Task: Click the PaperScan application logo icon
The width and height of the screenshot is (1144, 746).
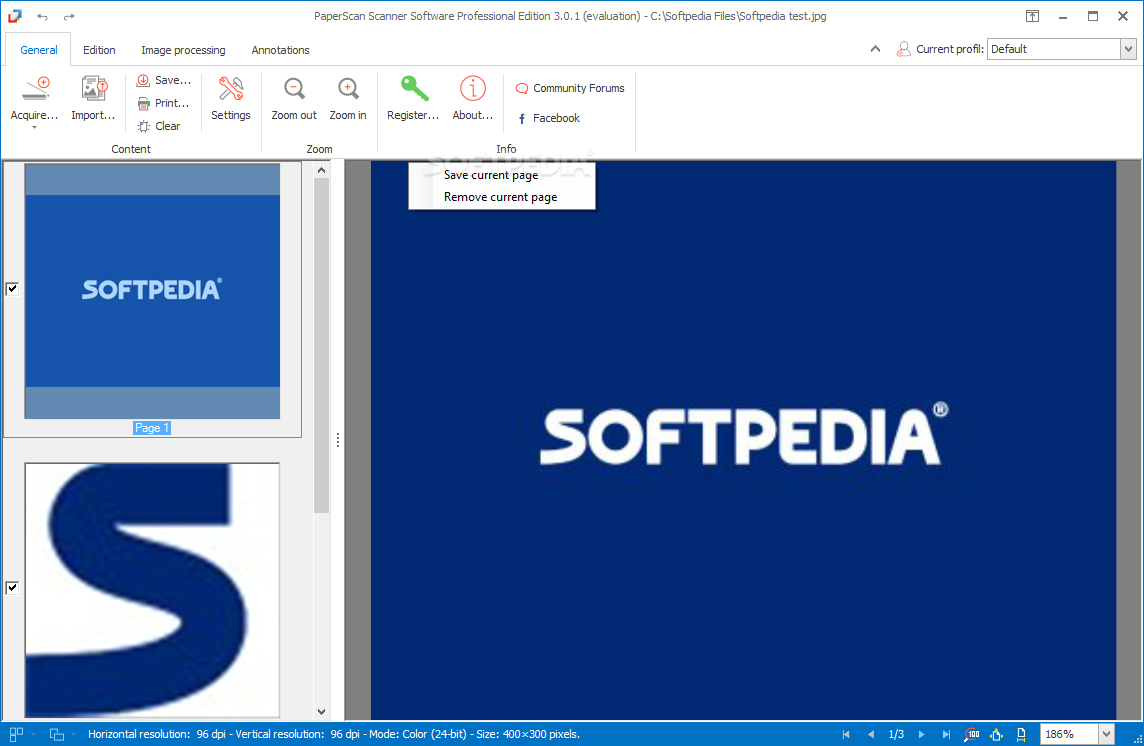Action: [15, 15]
